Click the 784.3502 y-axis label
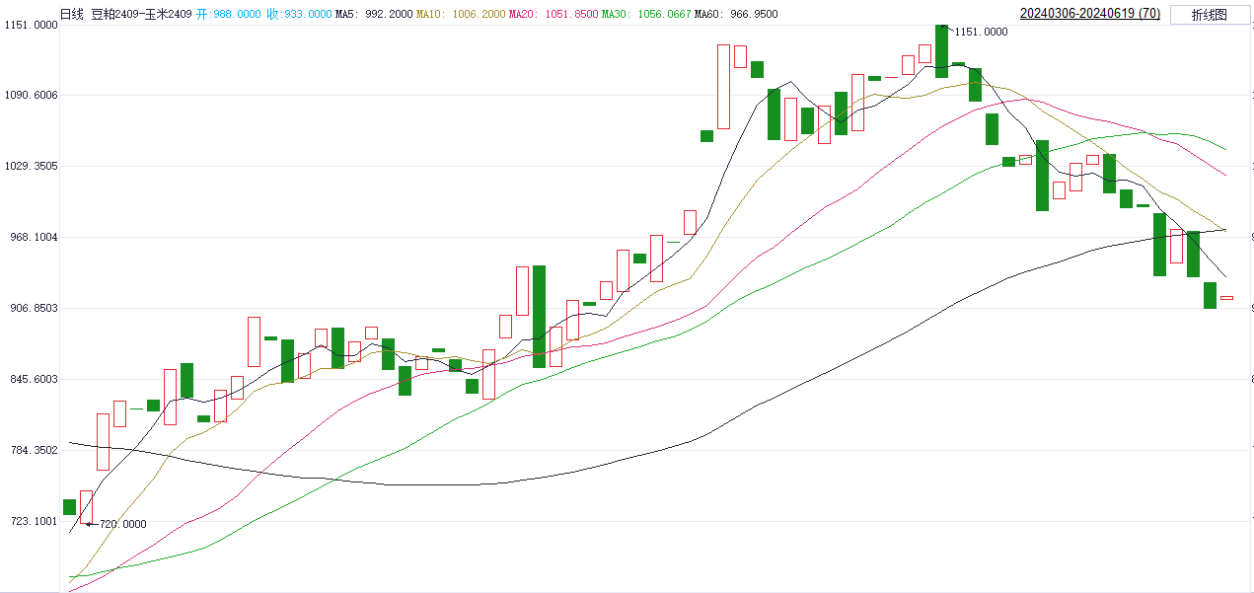 pyautogui.click(x=30, y=450)
